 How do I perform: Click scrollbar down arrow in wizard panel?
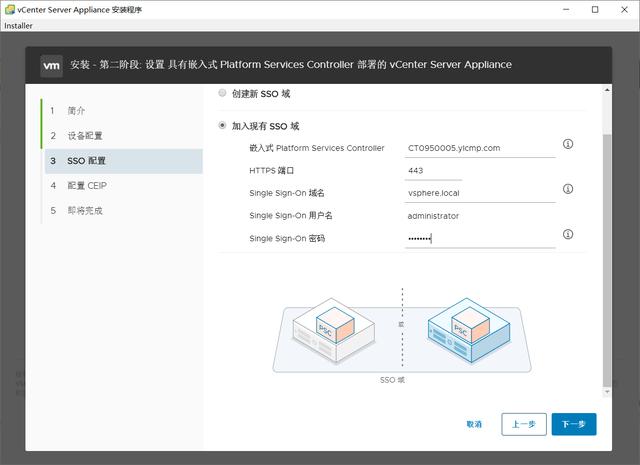(x=607, y=392)
